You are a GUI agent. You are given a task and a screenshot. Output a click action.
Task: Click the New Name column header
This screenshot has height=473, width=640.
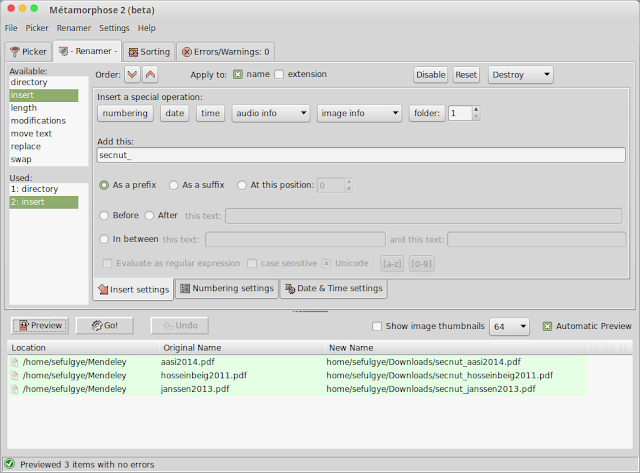(x=456, y=348)
